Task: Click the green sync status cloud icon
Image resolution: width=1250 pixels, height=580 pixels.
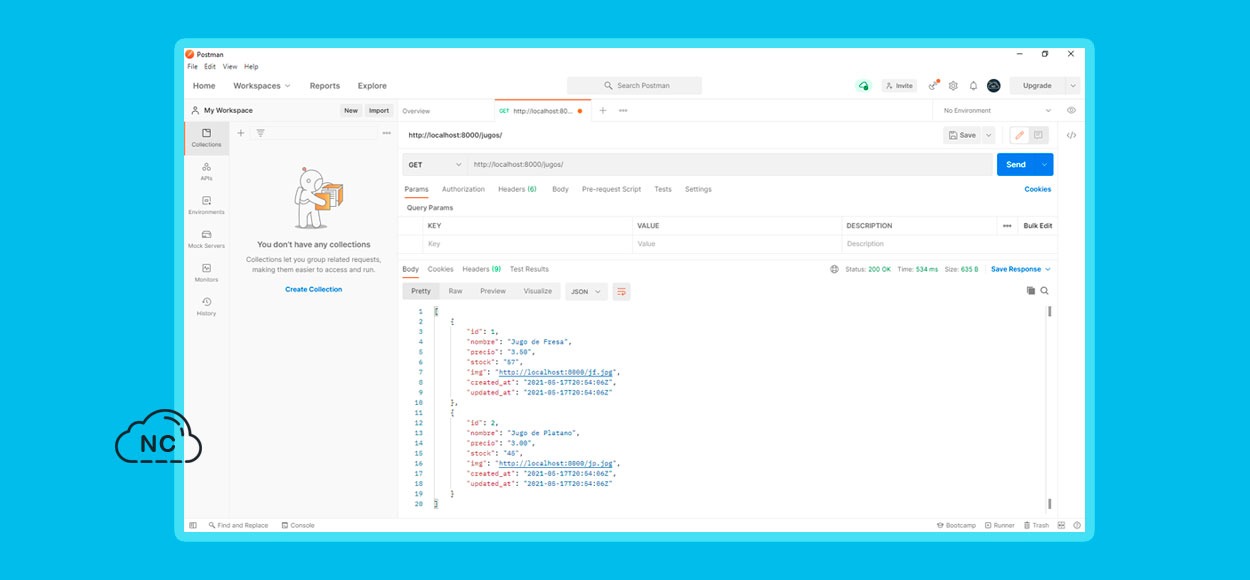Action: (x=863, y=86)
